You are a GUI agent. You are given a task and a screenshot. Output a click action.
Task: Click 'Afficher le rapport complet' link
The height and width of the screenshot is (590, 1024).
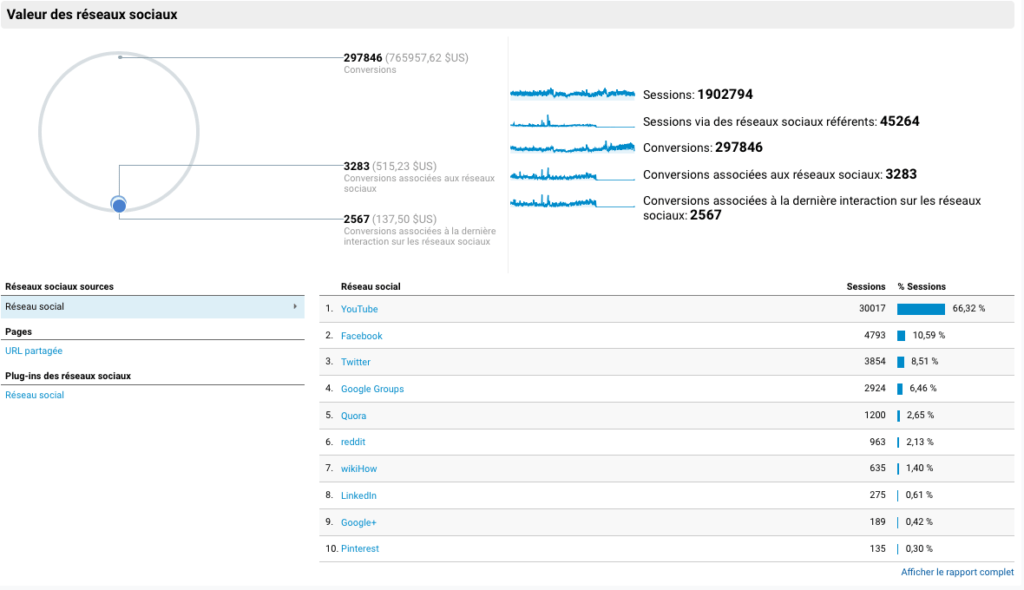point(957,572)
